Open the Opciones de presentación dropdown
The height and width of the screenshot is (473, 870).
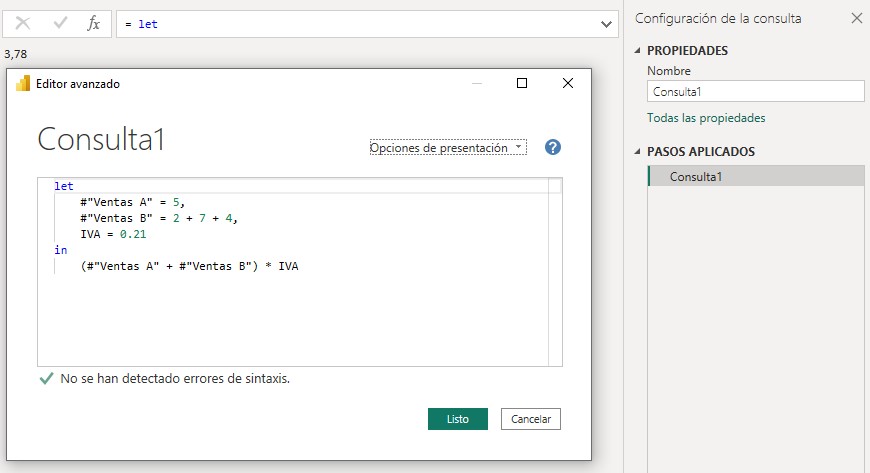[448, 148]
